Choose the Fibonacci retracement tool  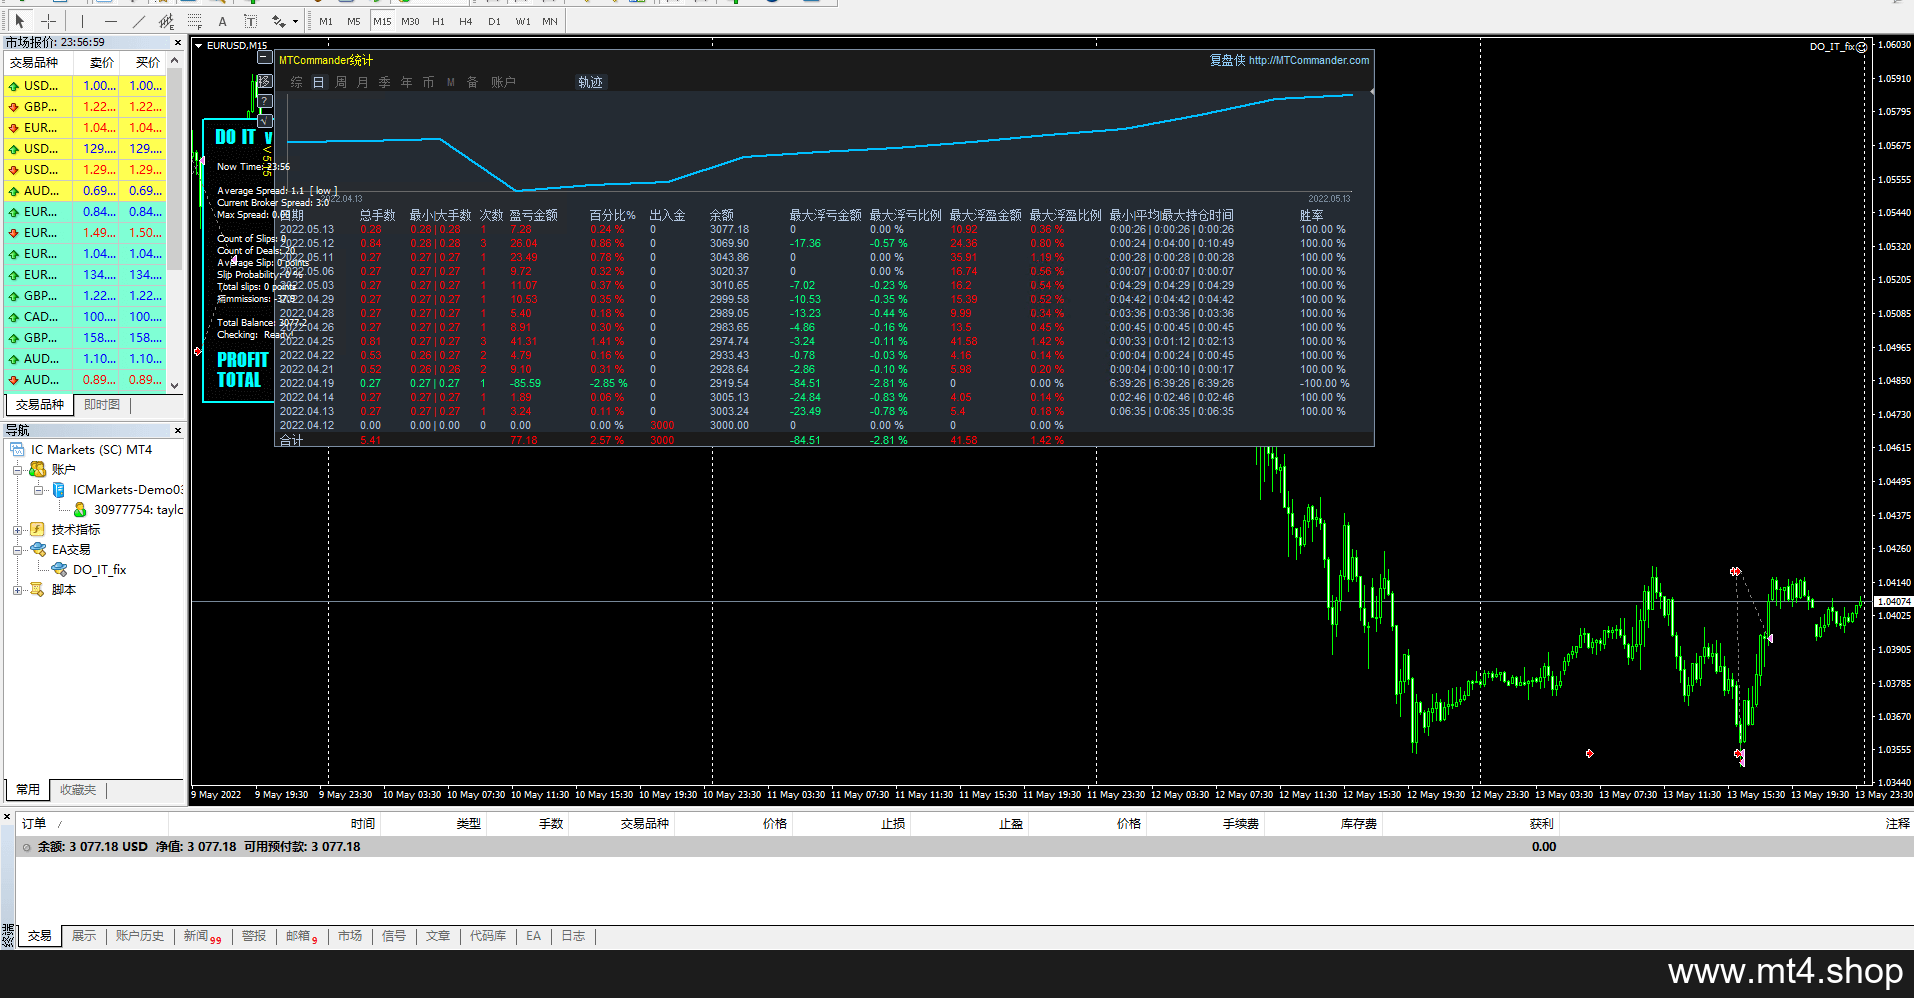194,21
